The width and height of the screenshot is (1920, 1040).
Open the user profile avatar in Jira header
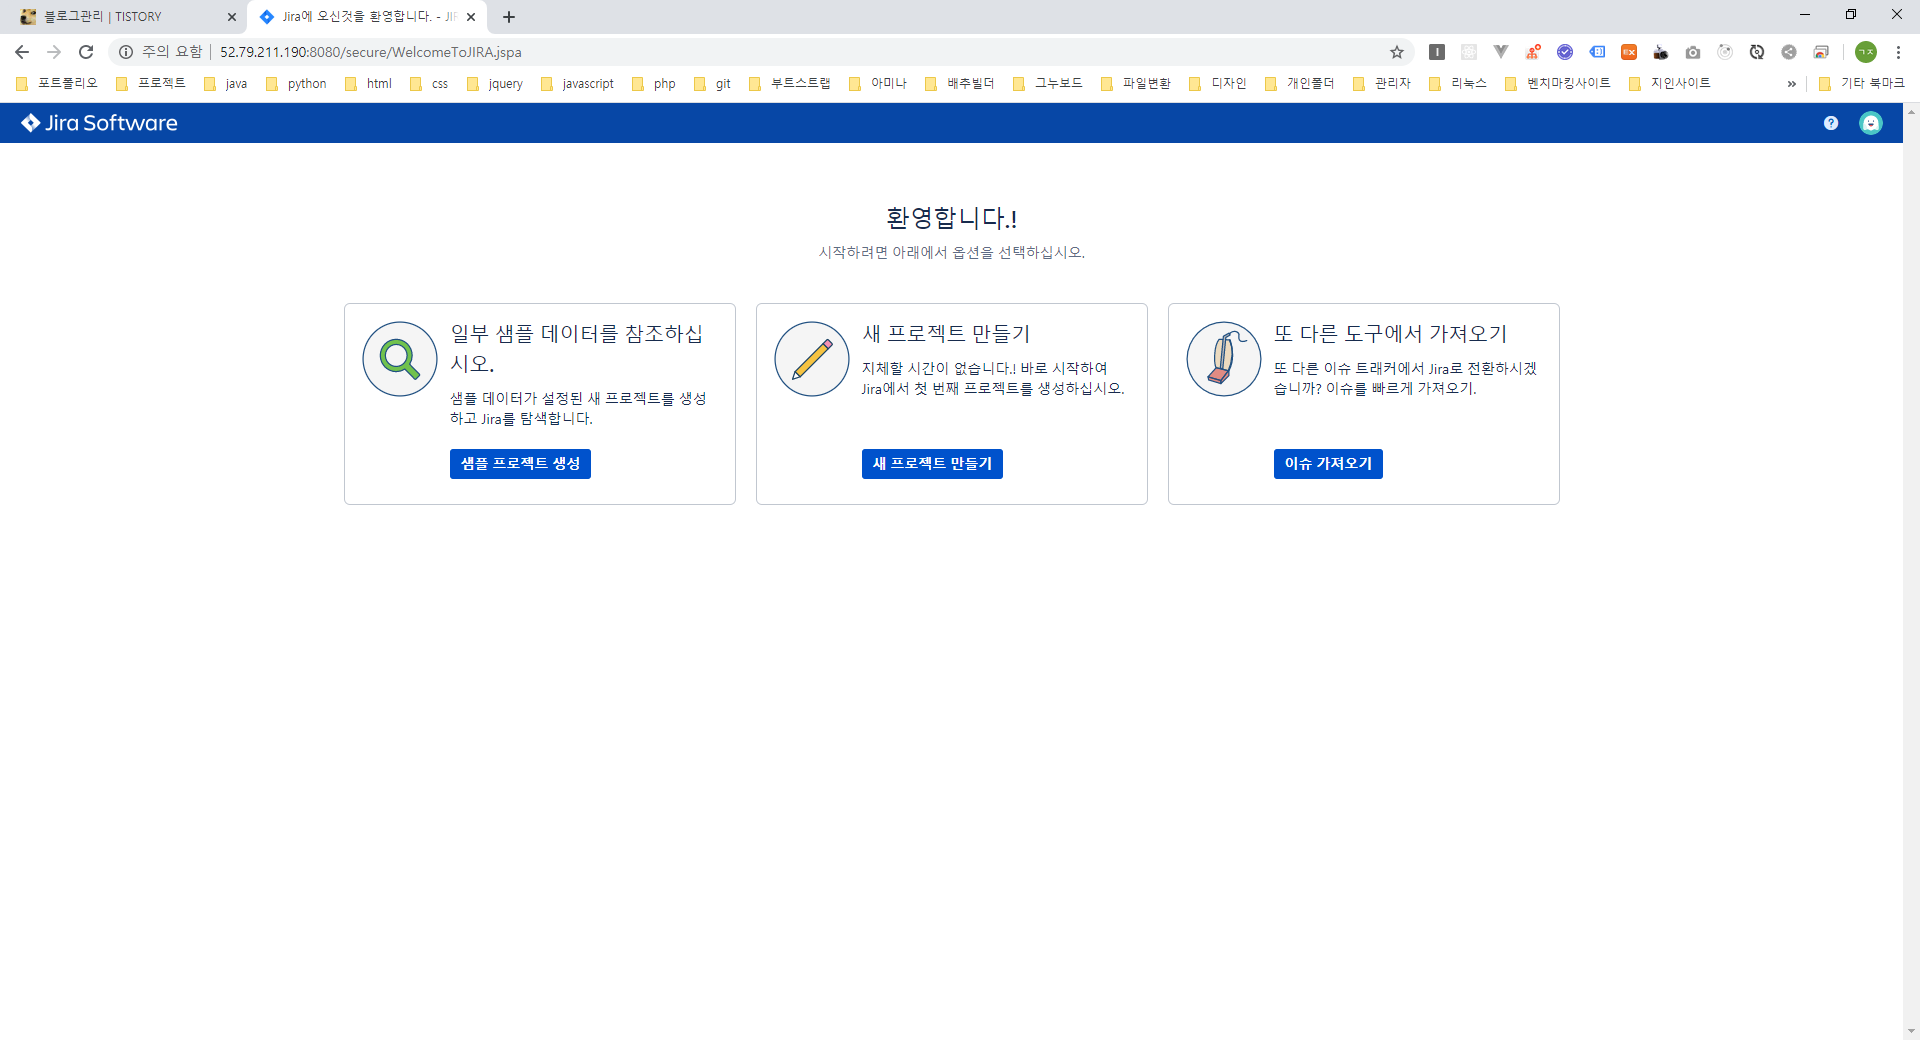(x=1871, y=123)
